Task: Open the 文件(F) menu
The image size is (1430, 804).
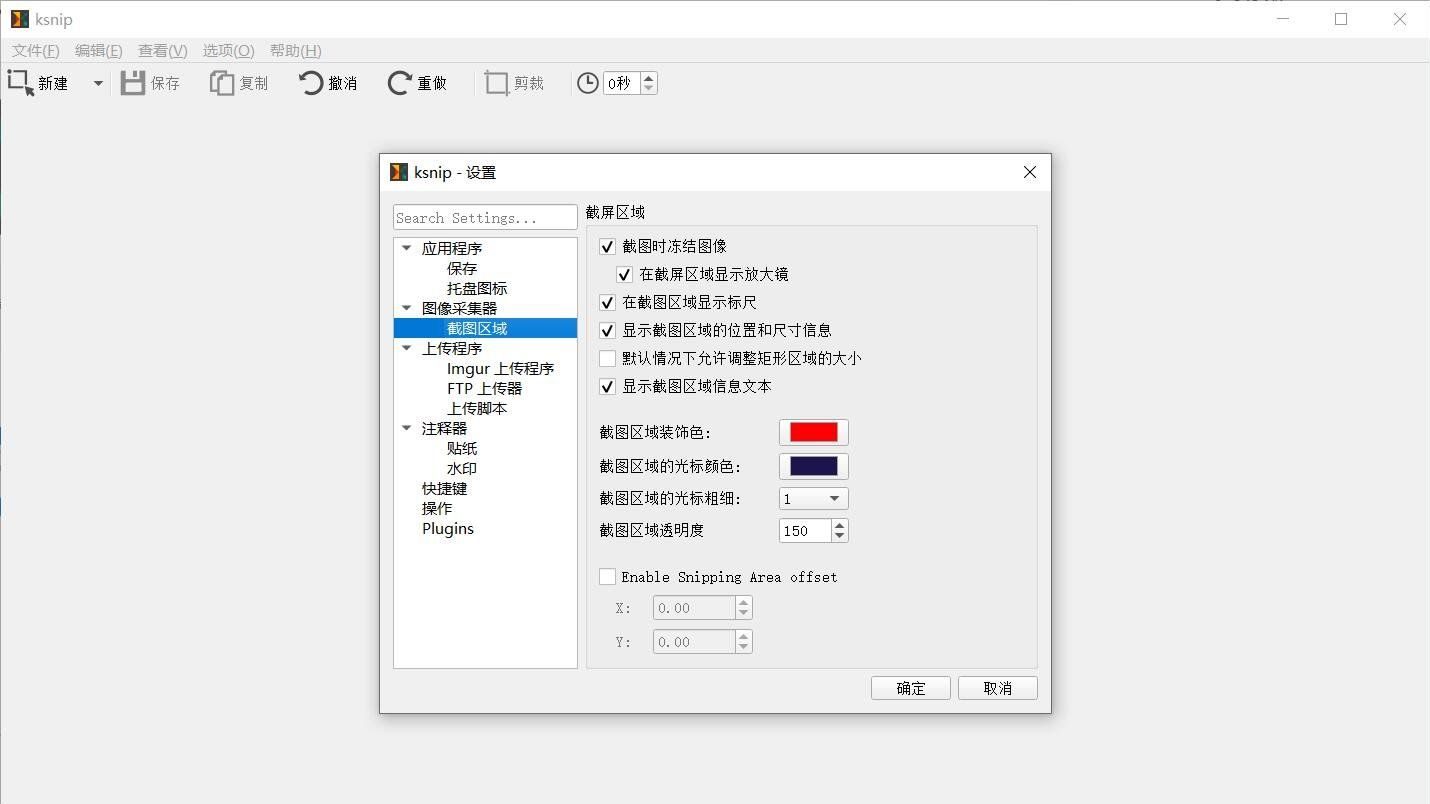Action: tap(36, 51)
